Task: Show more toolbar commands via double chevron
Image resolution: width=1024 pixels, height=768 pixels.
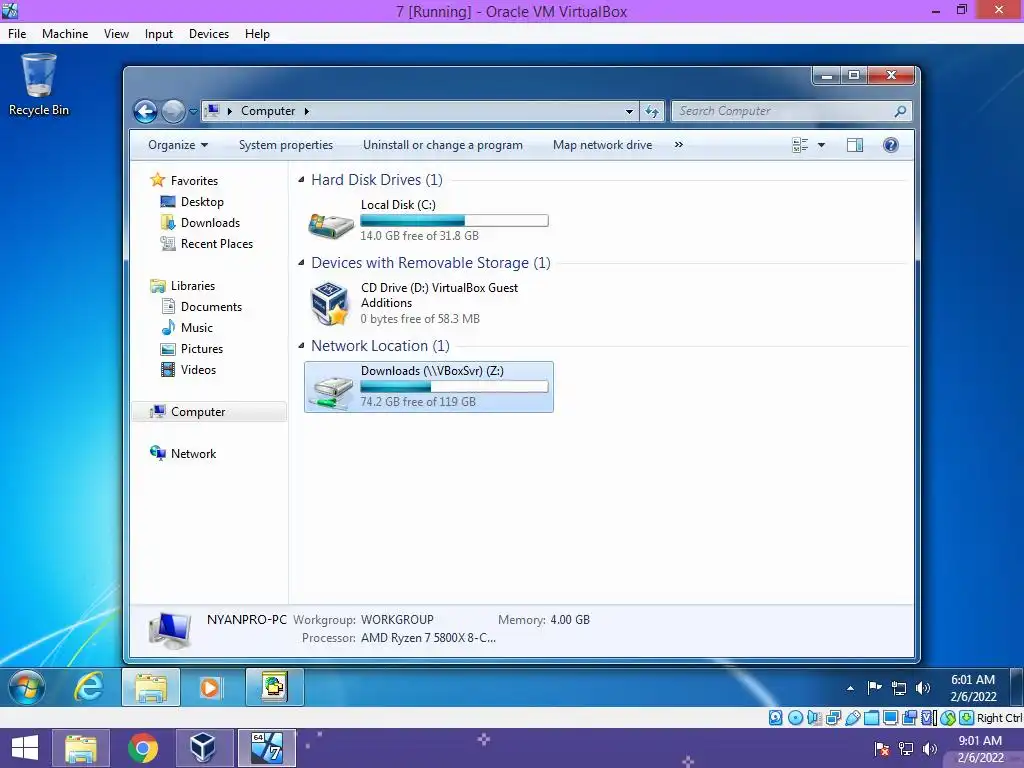Action: pos(679,144)
